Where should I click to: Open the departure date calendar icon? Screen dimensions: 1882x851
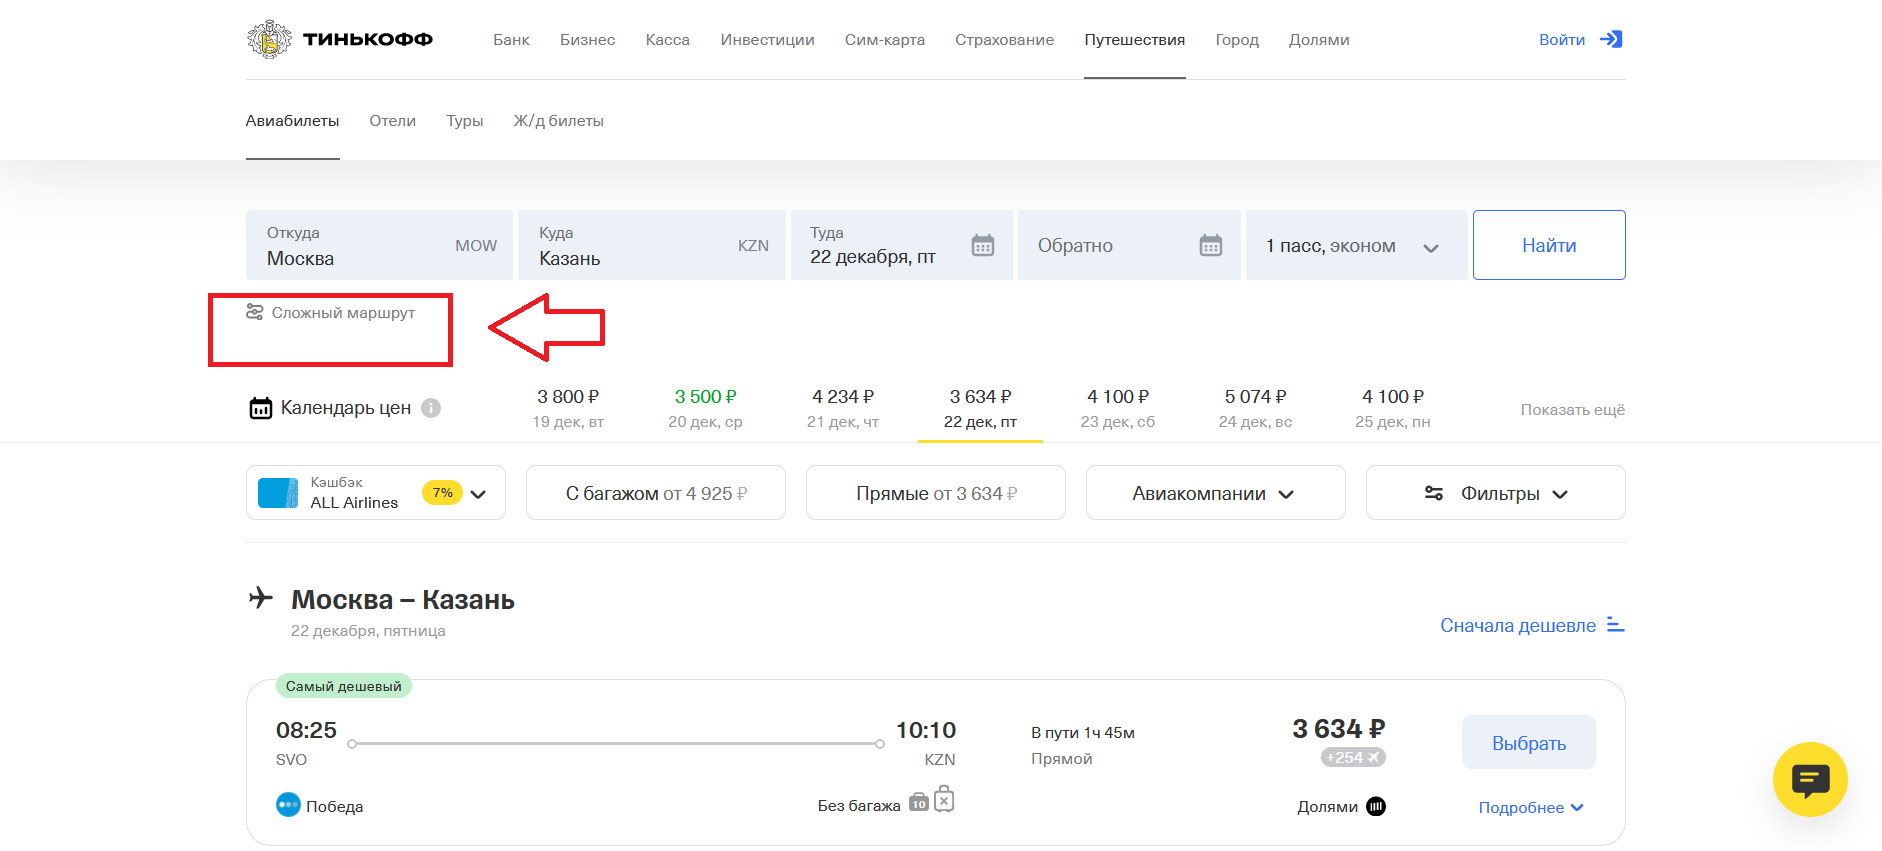pyautogui.click(x=982, y=245)
